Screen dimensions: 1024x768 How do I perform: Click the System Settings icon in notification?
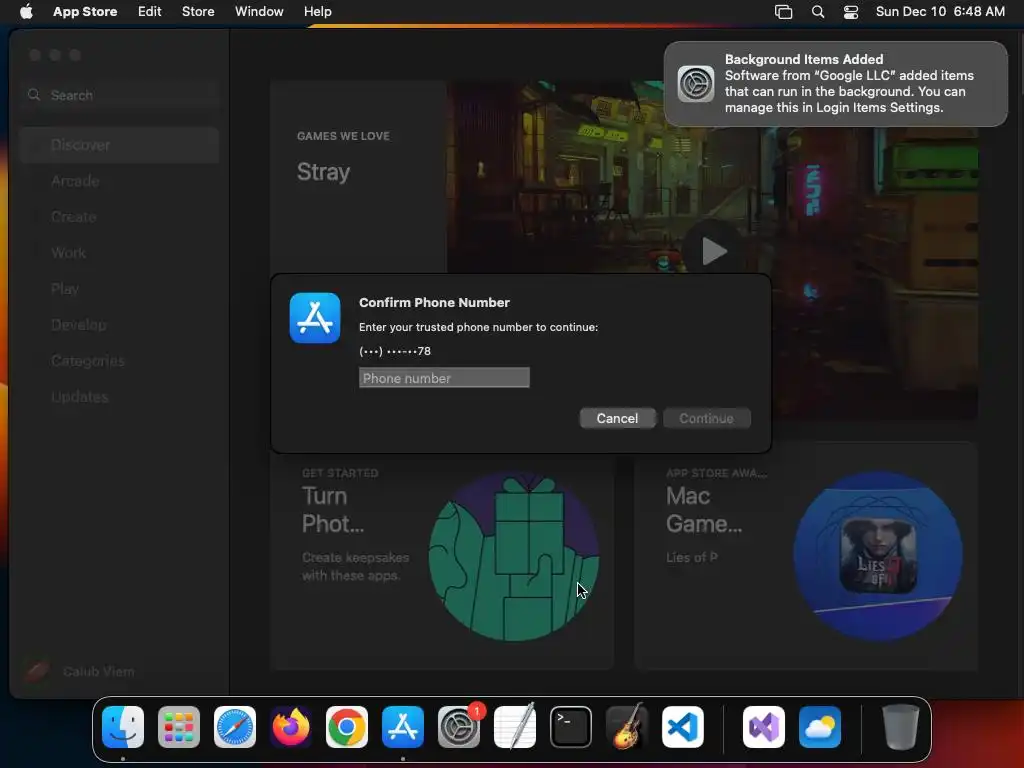pos(696,84)
